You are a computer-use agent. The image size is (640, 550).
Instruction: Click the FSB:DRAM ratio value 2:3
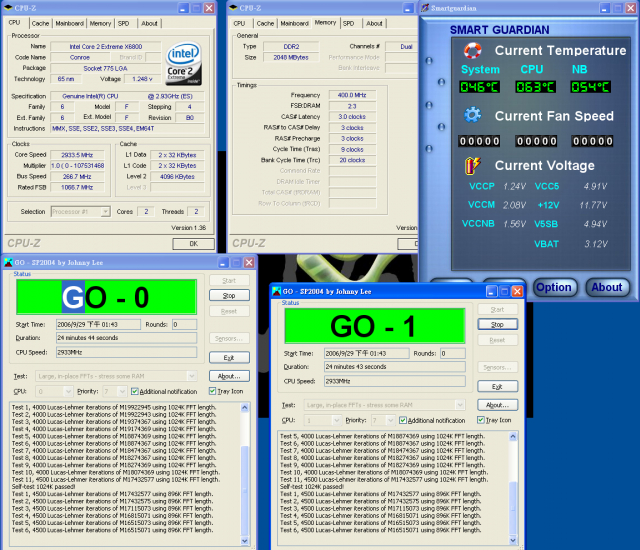click(x=352, y=106)
